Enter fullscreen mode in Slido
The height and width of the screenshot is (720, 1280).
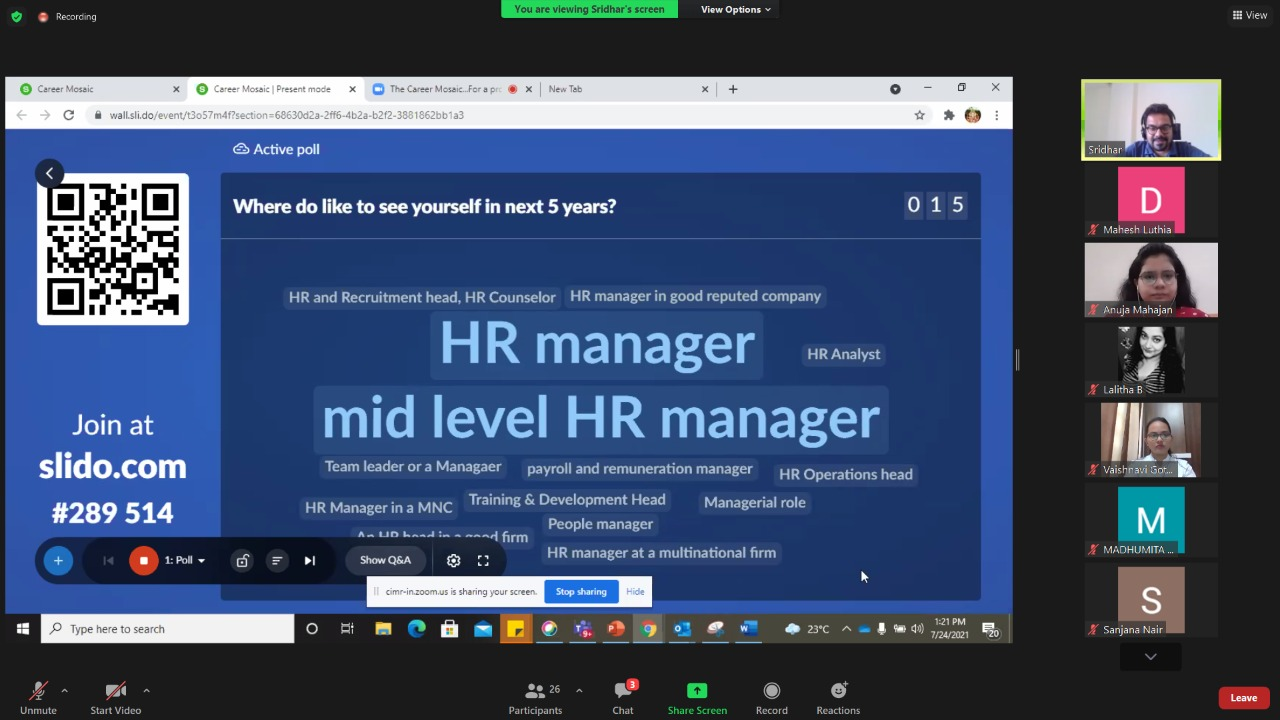point(483,560)
